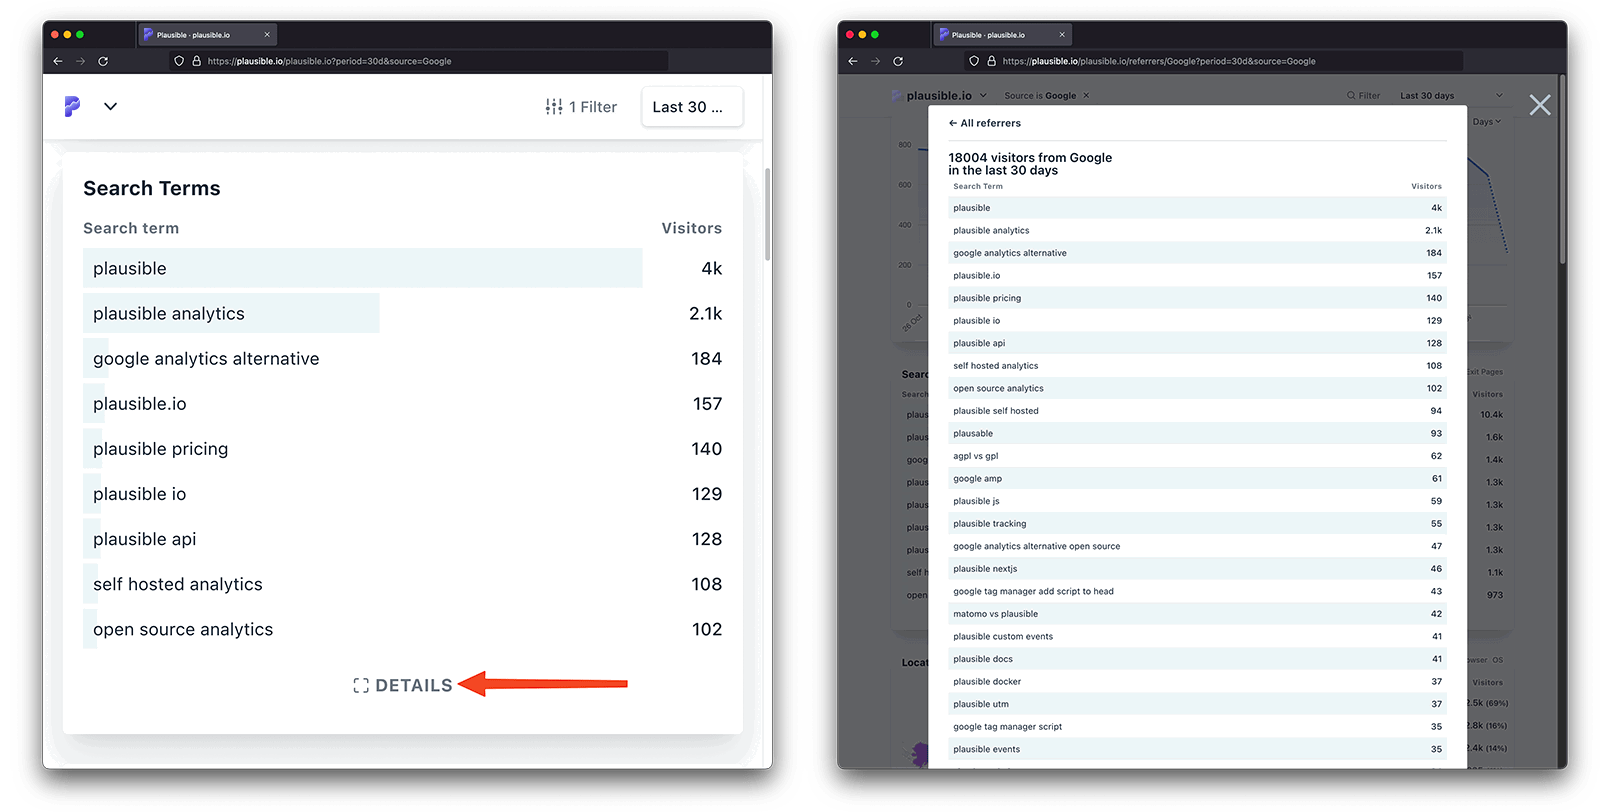This screenshot has width=1600, height=812.
Task: Click 'plausible events' search term
Action: click(x=1197, y=749)
